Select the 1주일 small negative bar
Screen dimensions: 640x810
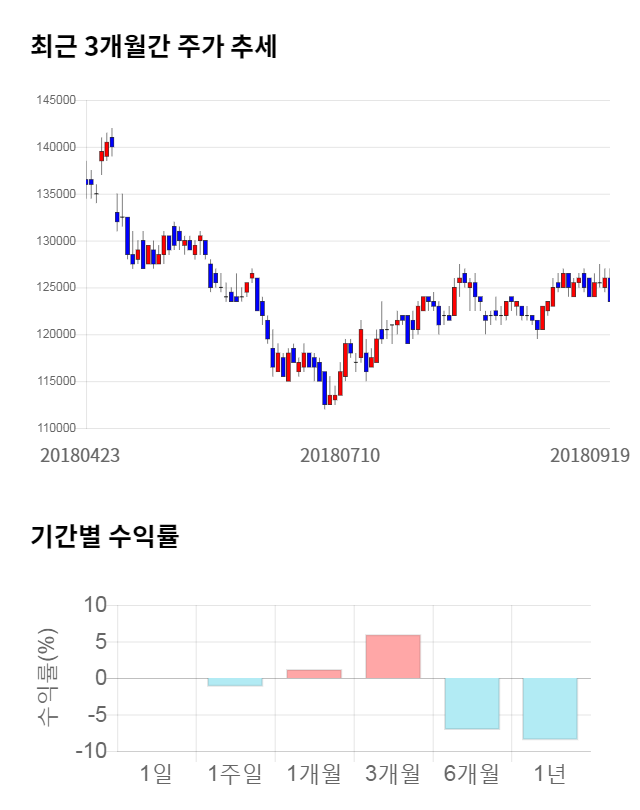[x=235, y=682]
